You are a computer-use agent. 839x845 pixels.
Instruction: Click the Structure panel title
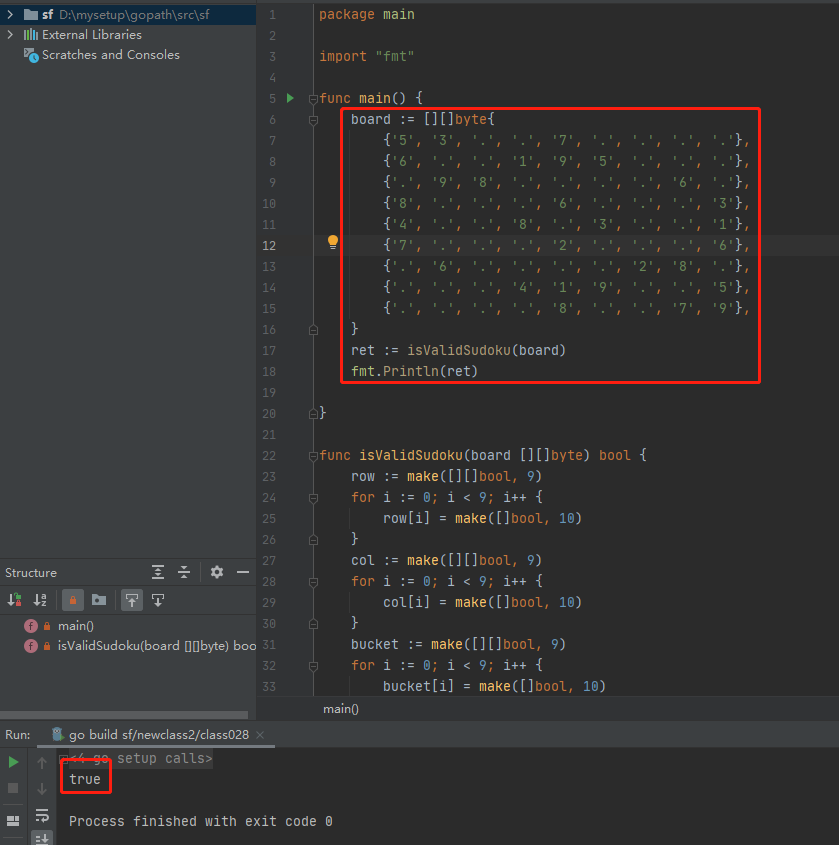31,573
